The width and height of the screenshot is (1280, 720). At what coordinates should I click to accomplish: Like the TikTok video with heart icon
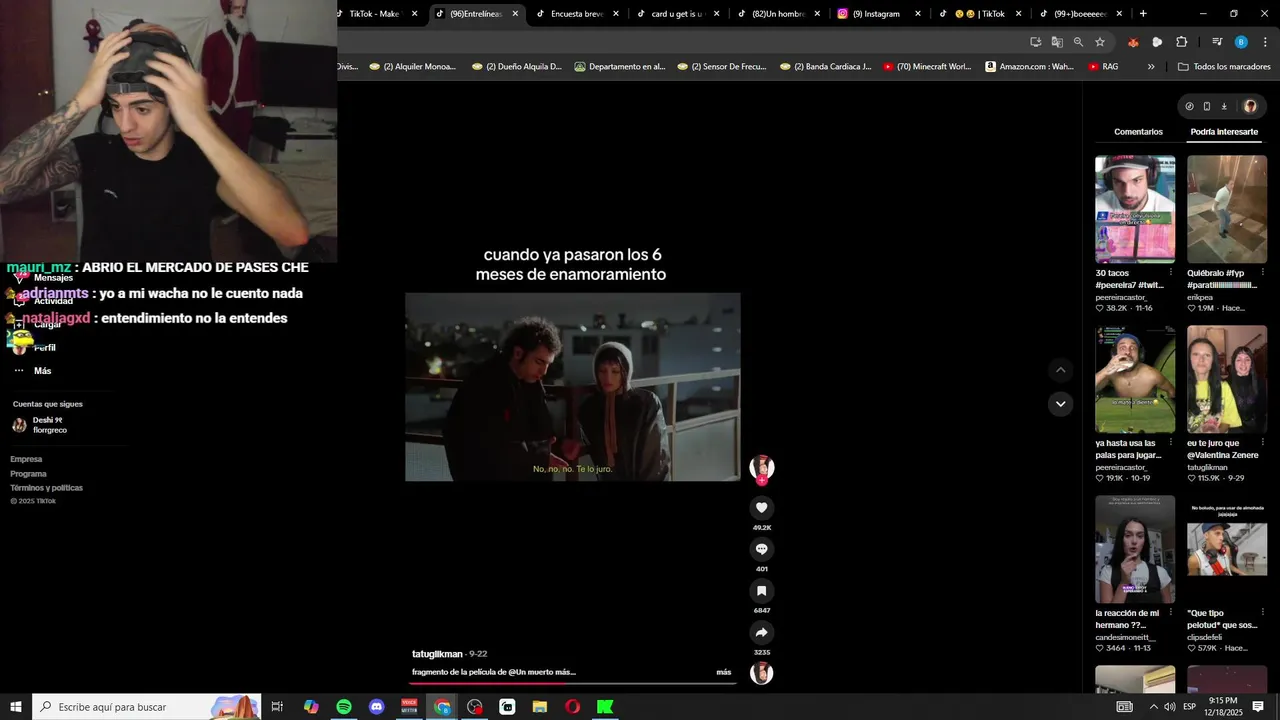point(761,508)
